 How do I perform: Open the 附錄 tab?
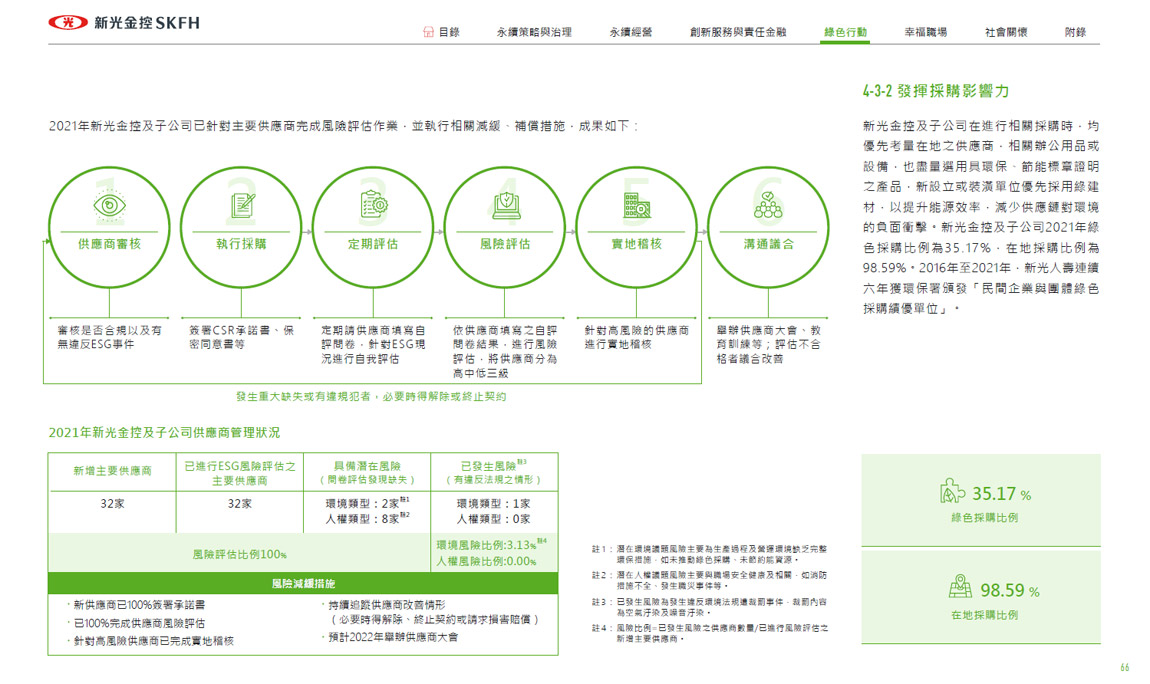coord(1075,32)
